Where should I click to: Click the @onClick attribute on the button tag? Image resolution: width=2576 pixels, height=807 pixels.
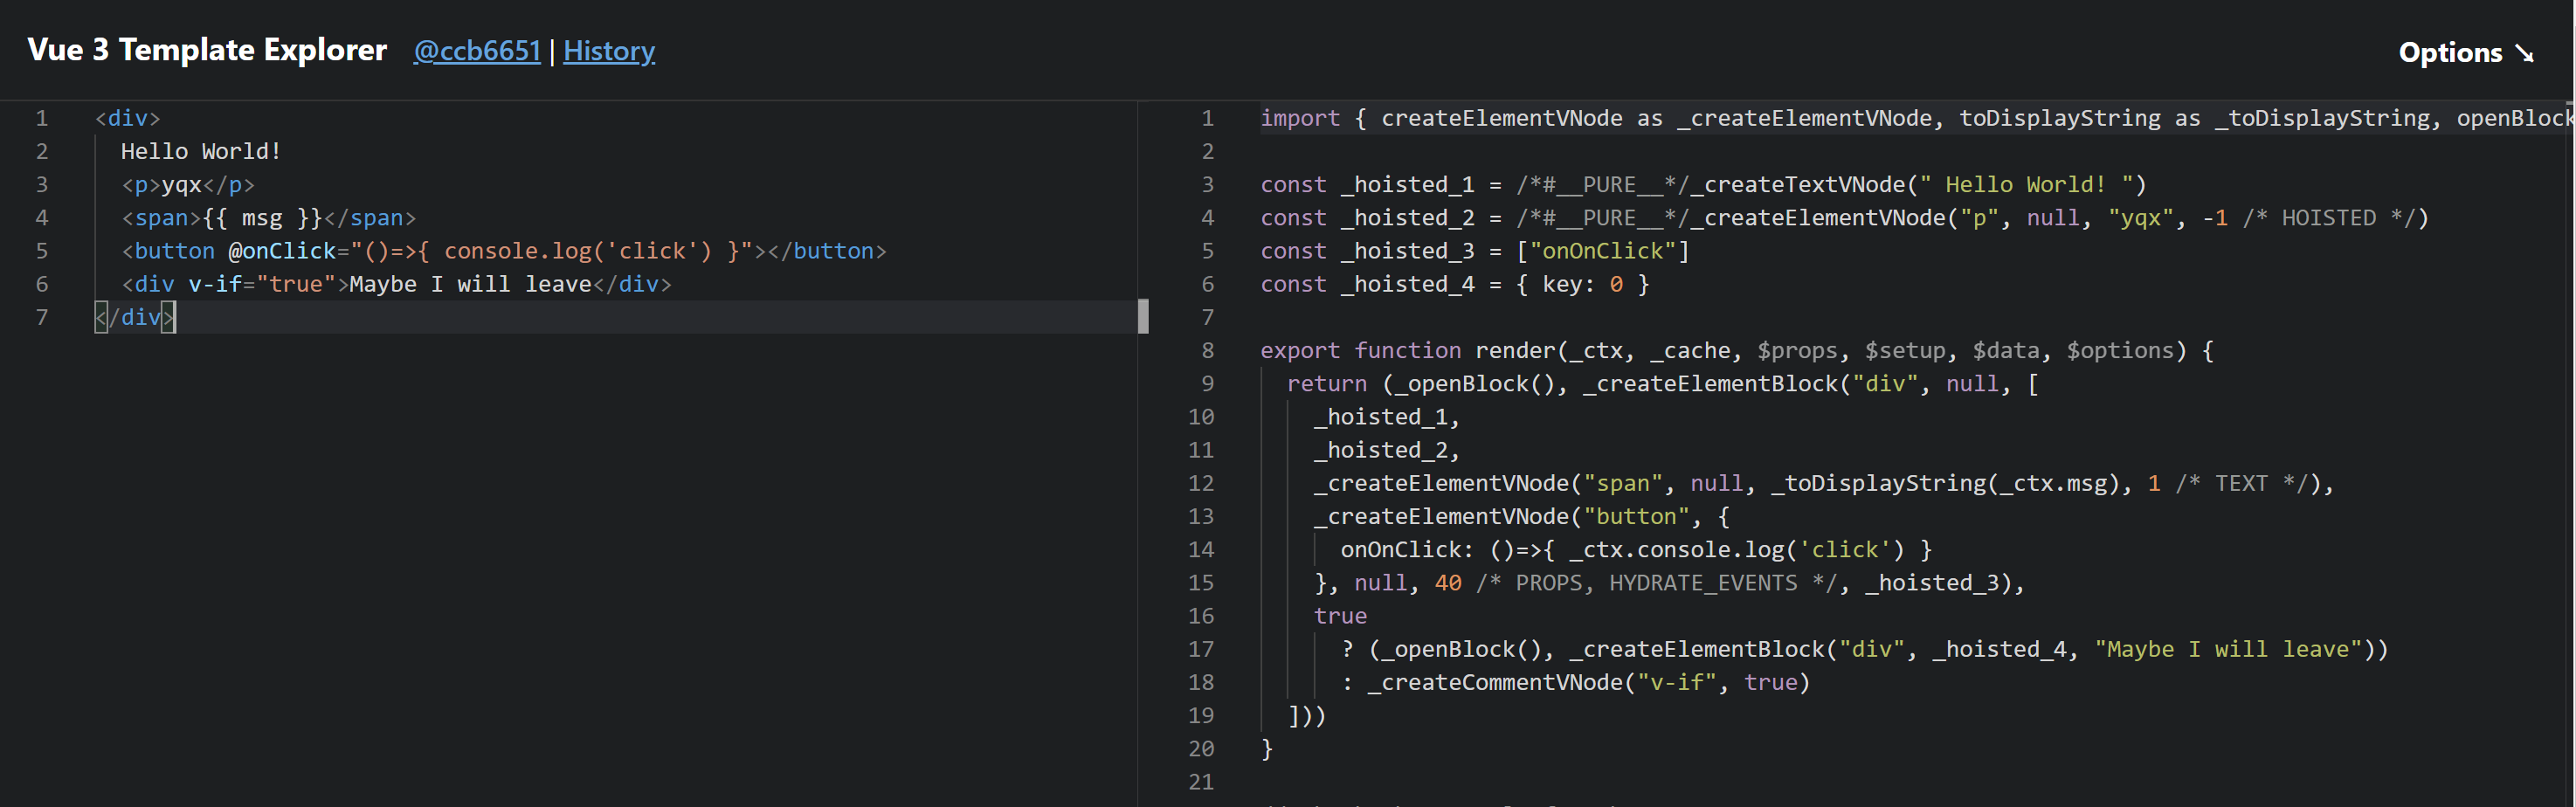(282, 250)
